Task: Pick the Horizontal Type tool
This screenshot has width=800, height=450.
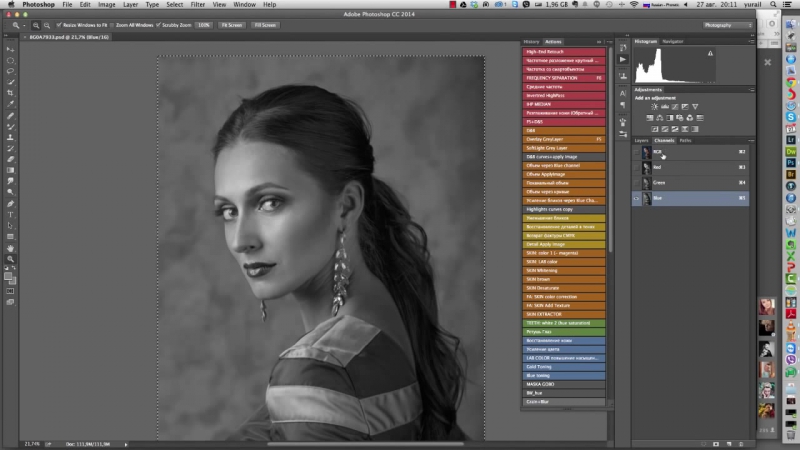Action: 10,215
